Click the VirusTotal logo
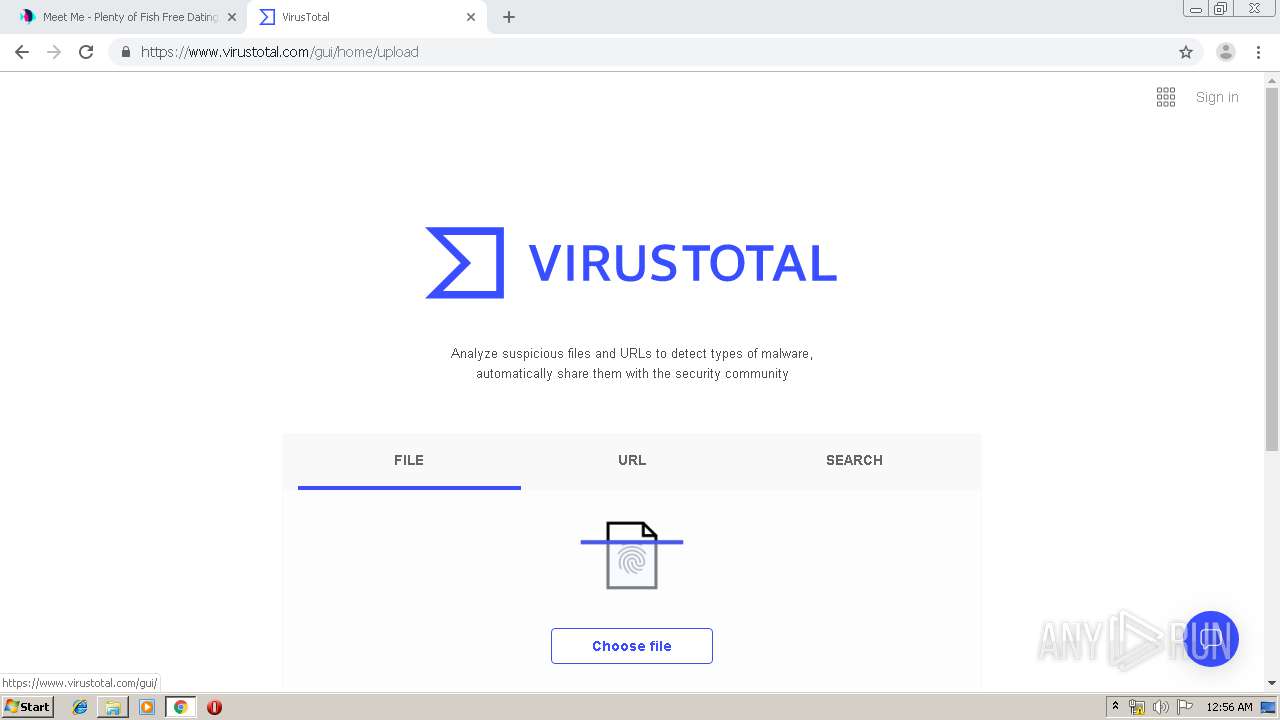Screen dimensions: 1280x720 (631, 263)
